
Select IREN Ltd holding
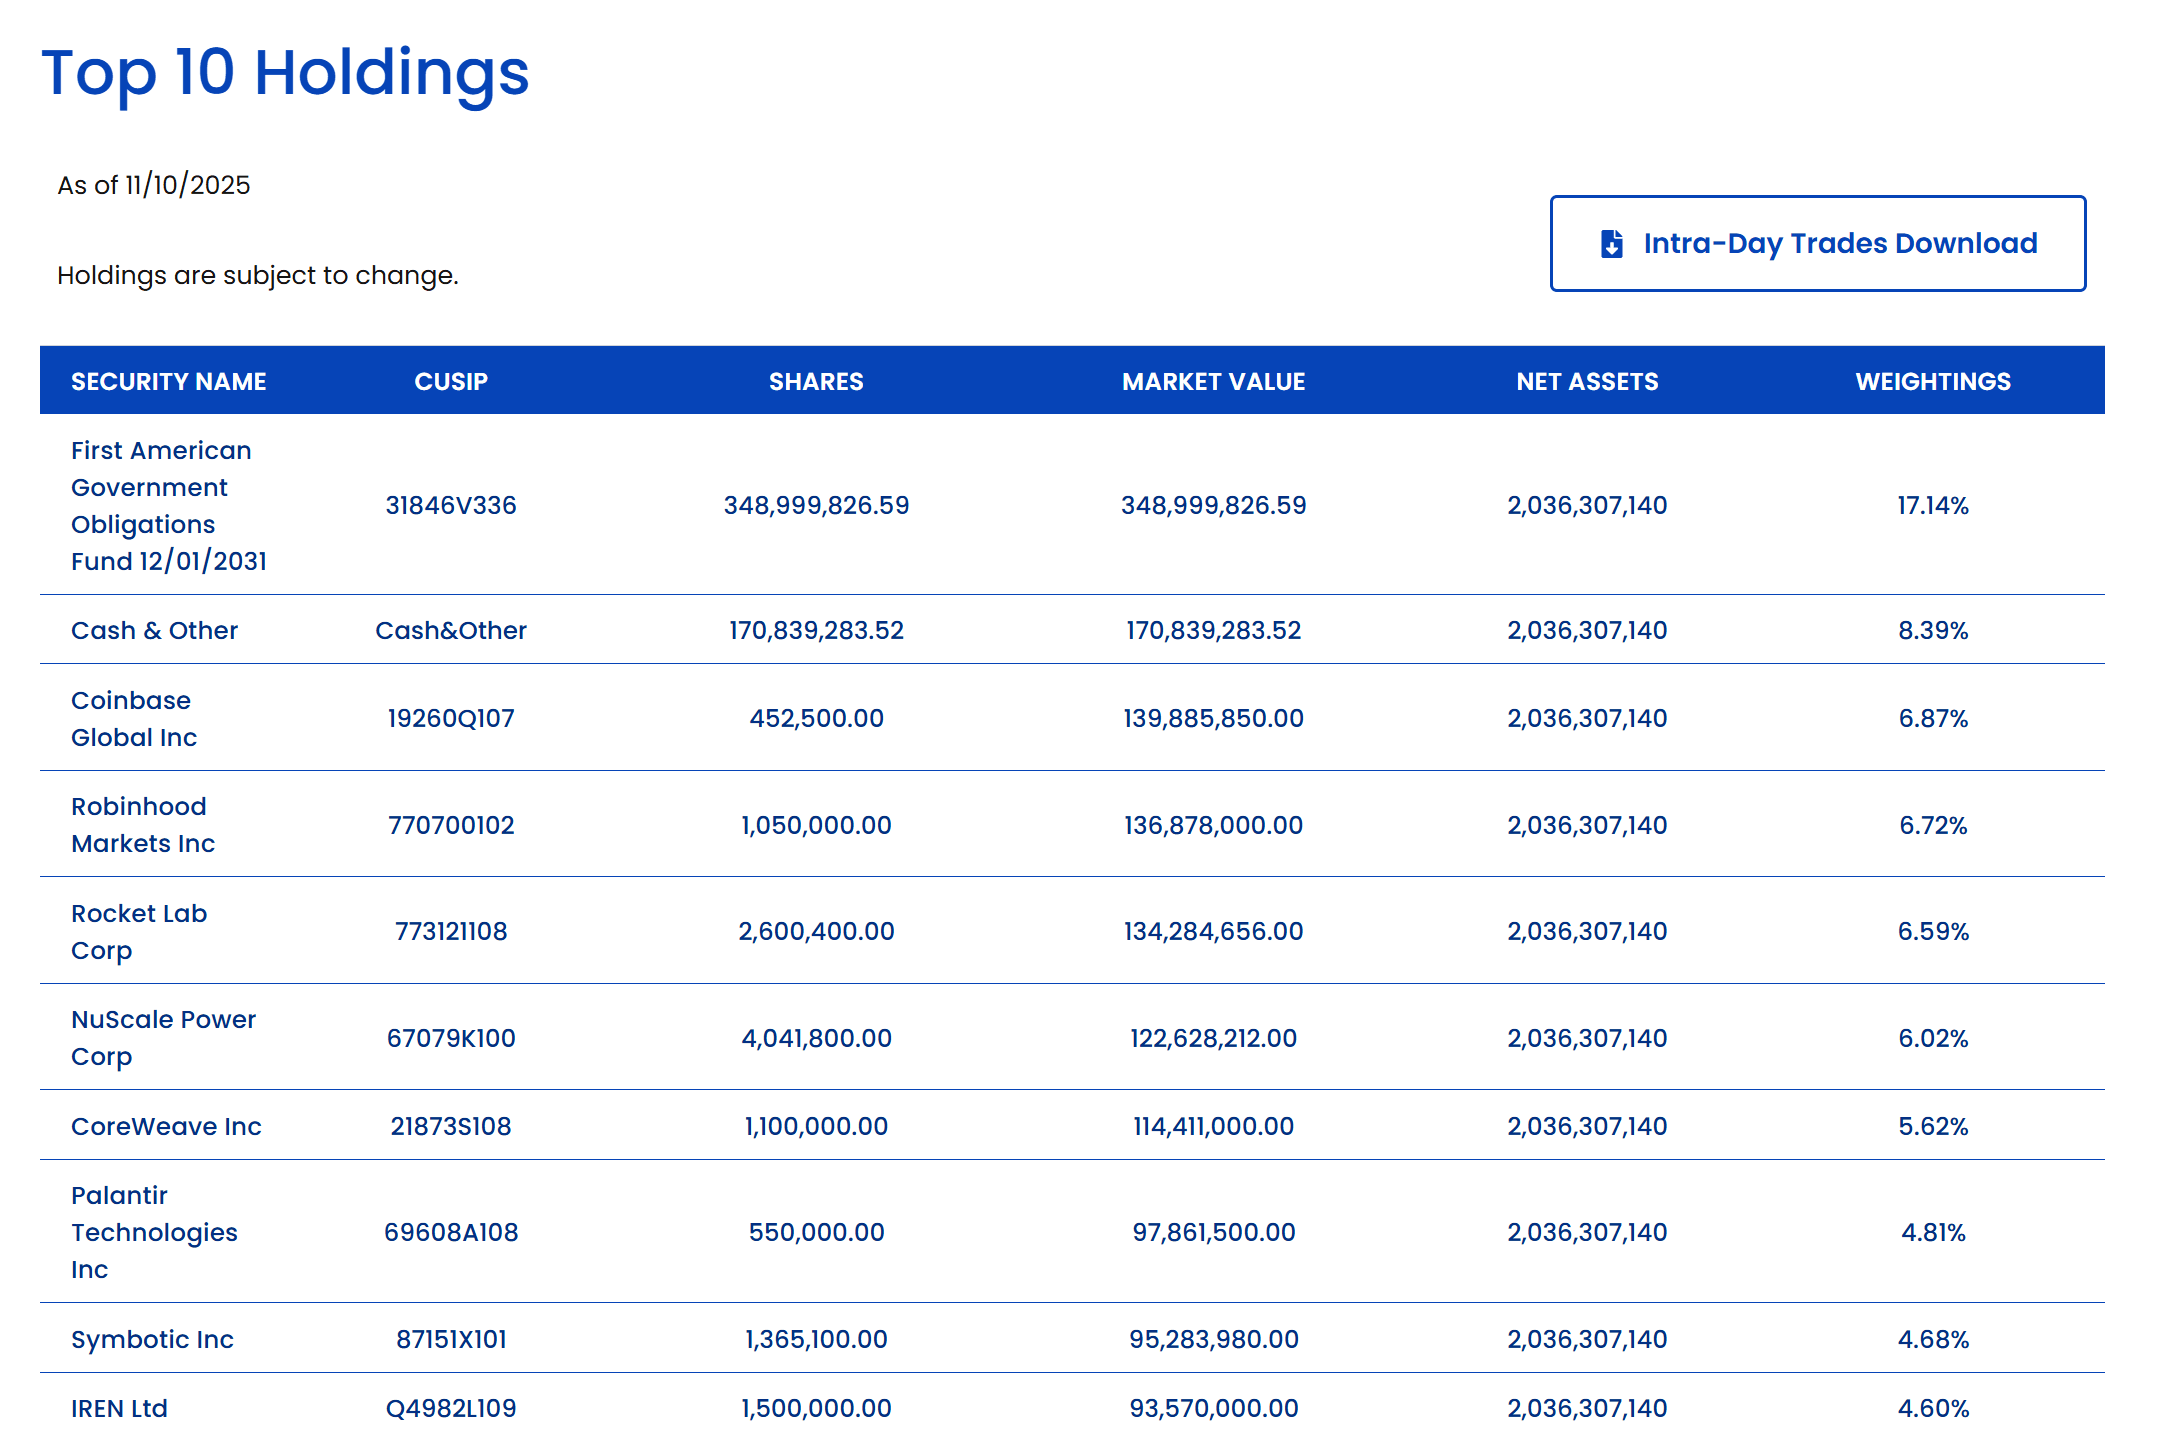(119, 1408)
